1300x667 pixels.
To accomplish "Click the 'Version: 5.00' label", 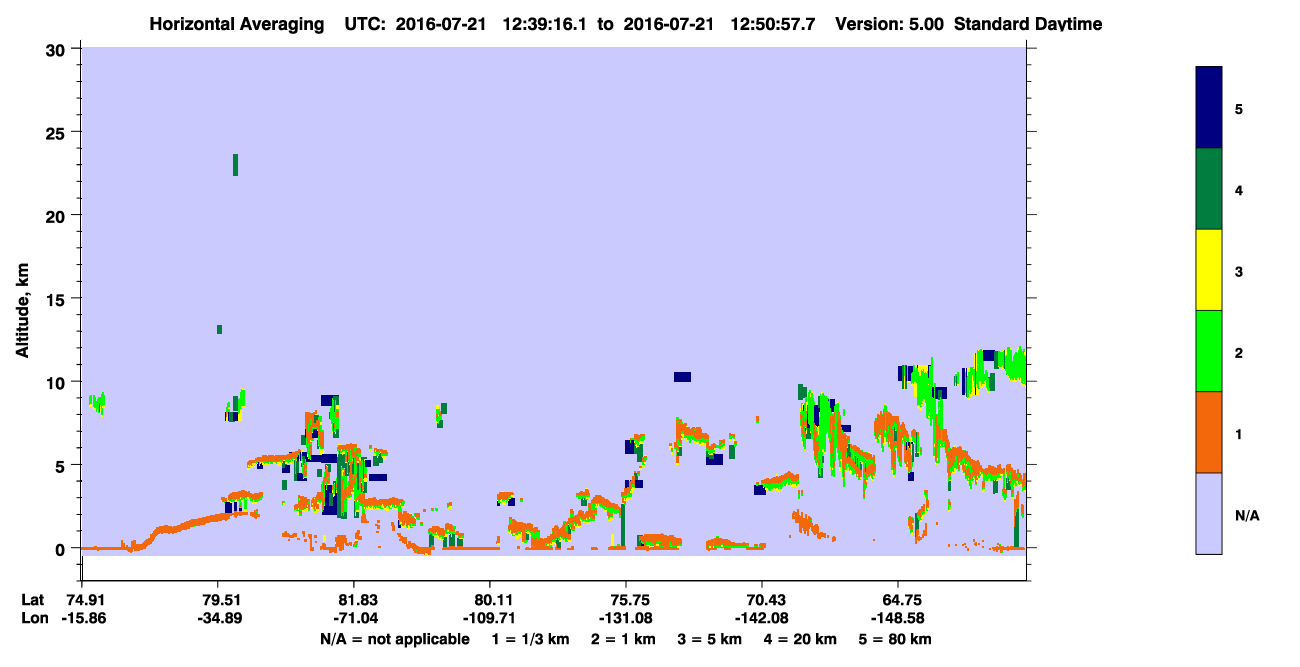I will (889, 23).
